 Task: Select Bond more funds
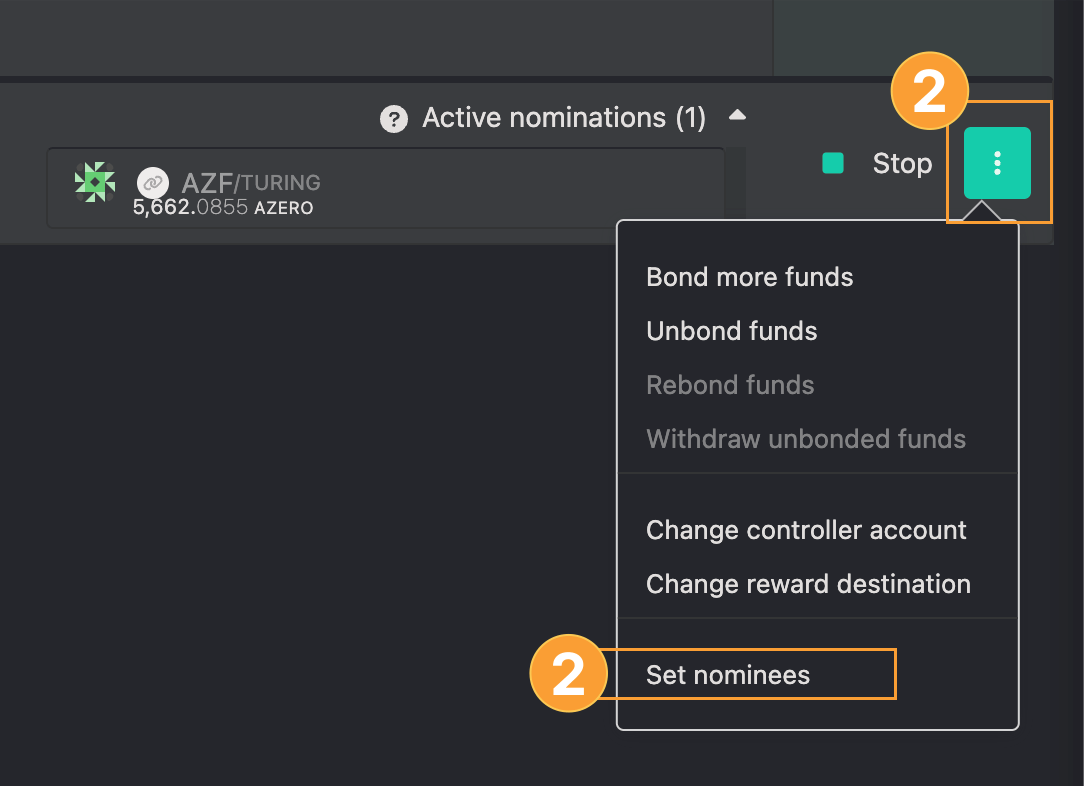[749, 277]
